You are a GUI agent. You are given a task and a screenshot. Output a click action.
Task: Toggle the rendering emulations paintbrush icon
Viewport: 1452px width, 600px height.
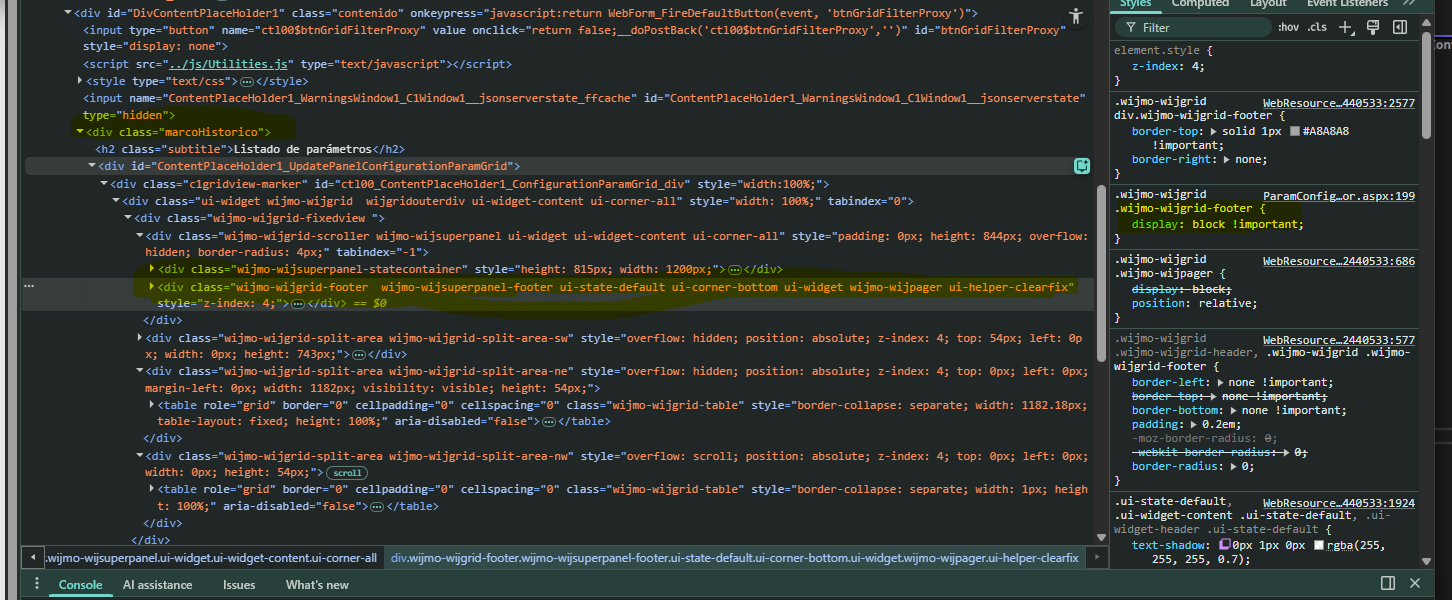click(x=1373, y=27)
